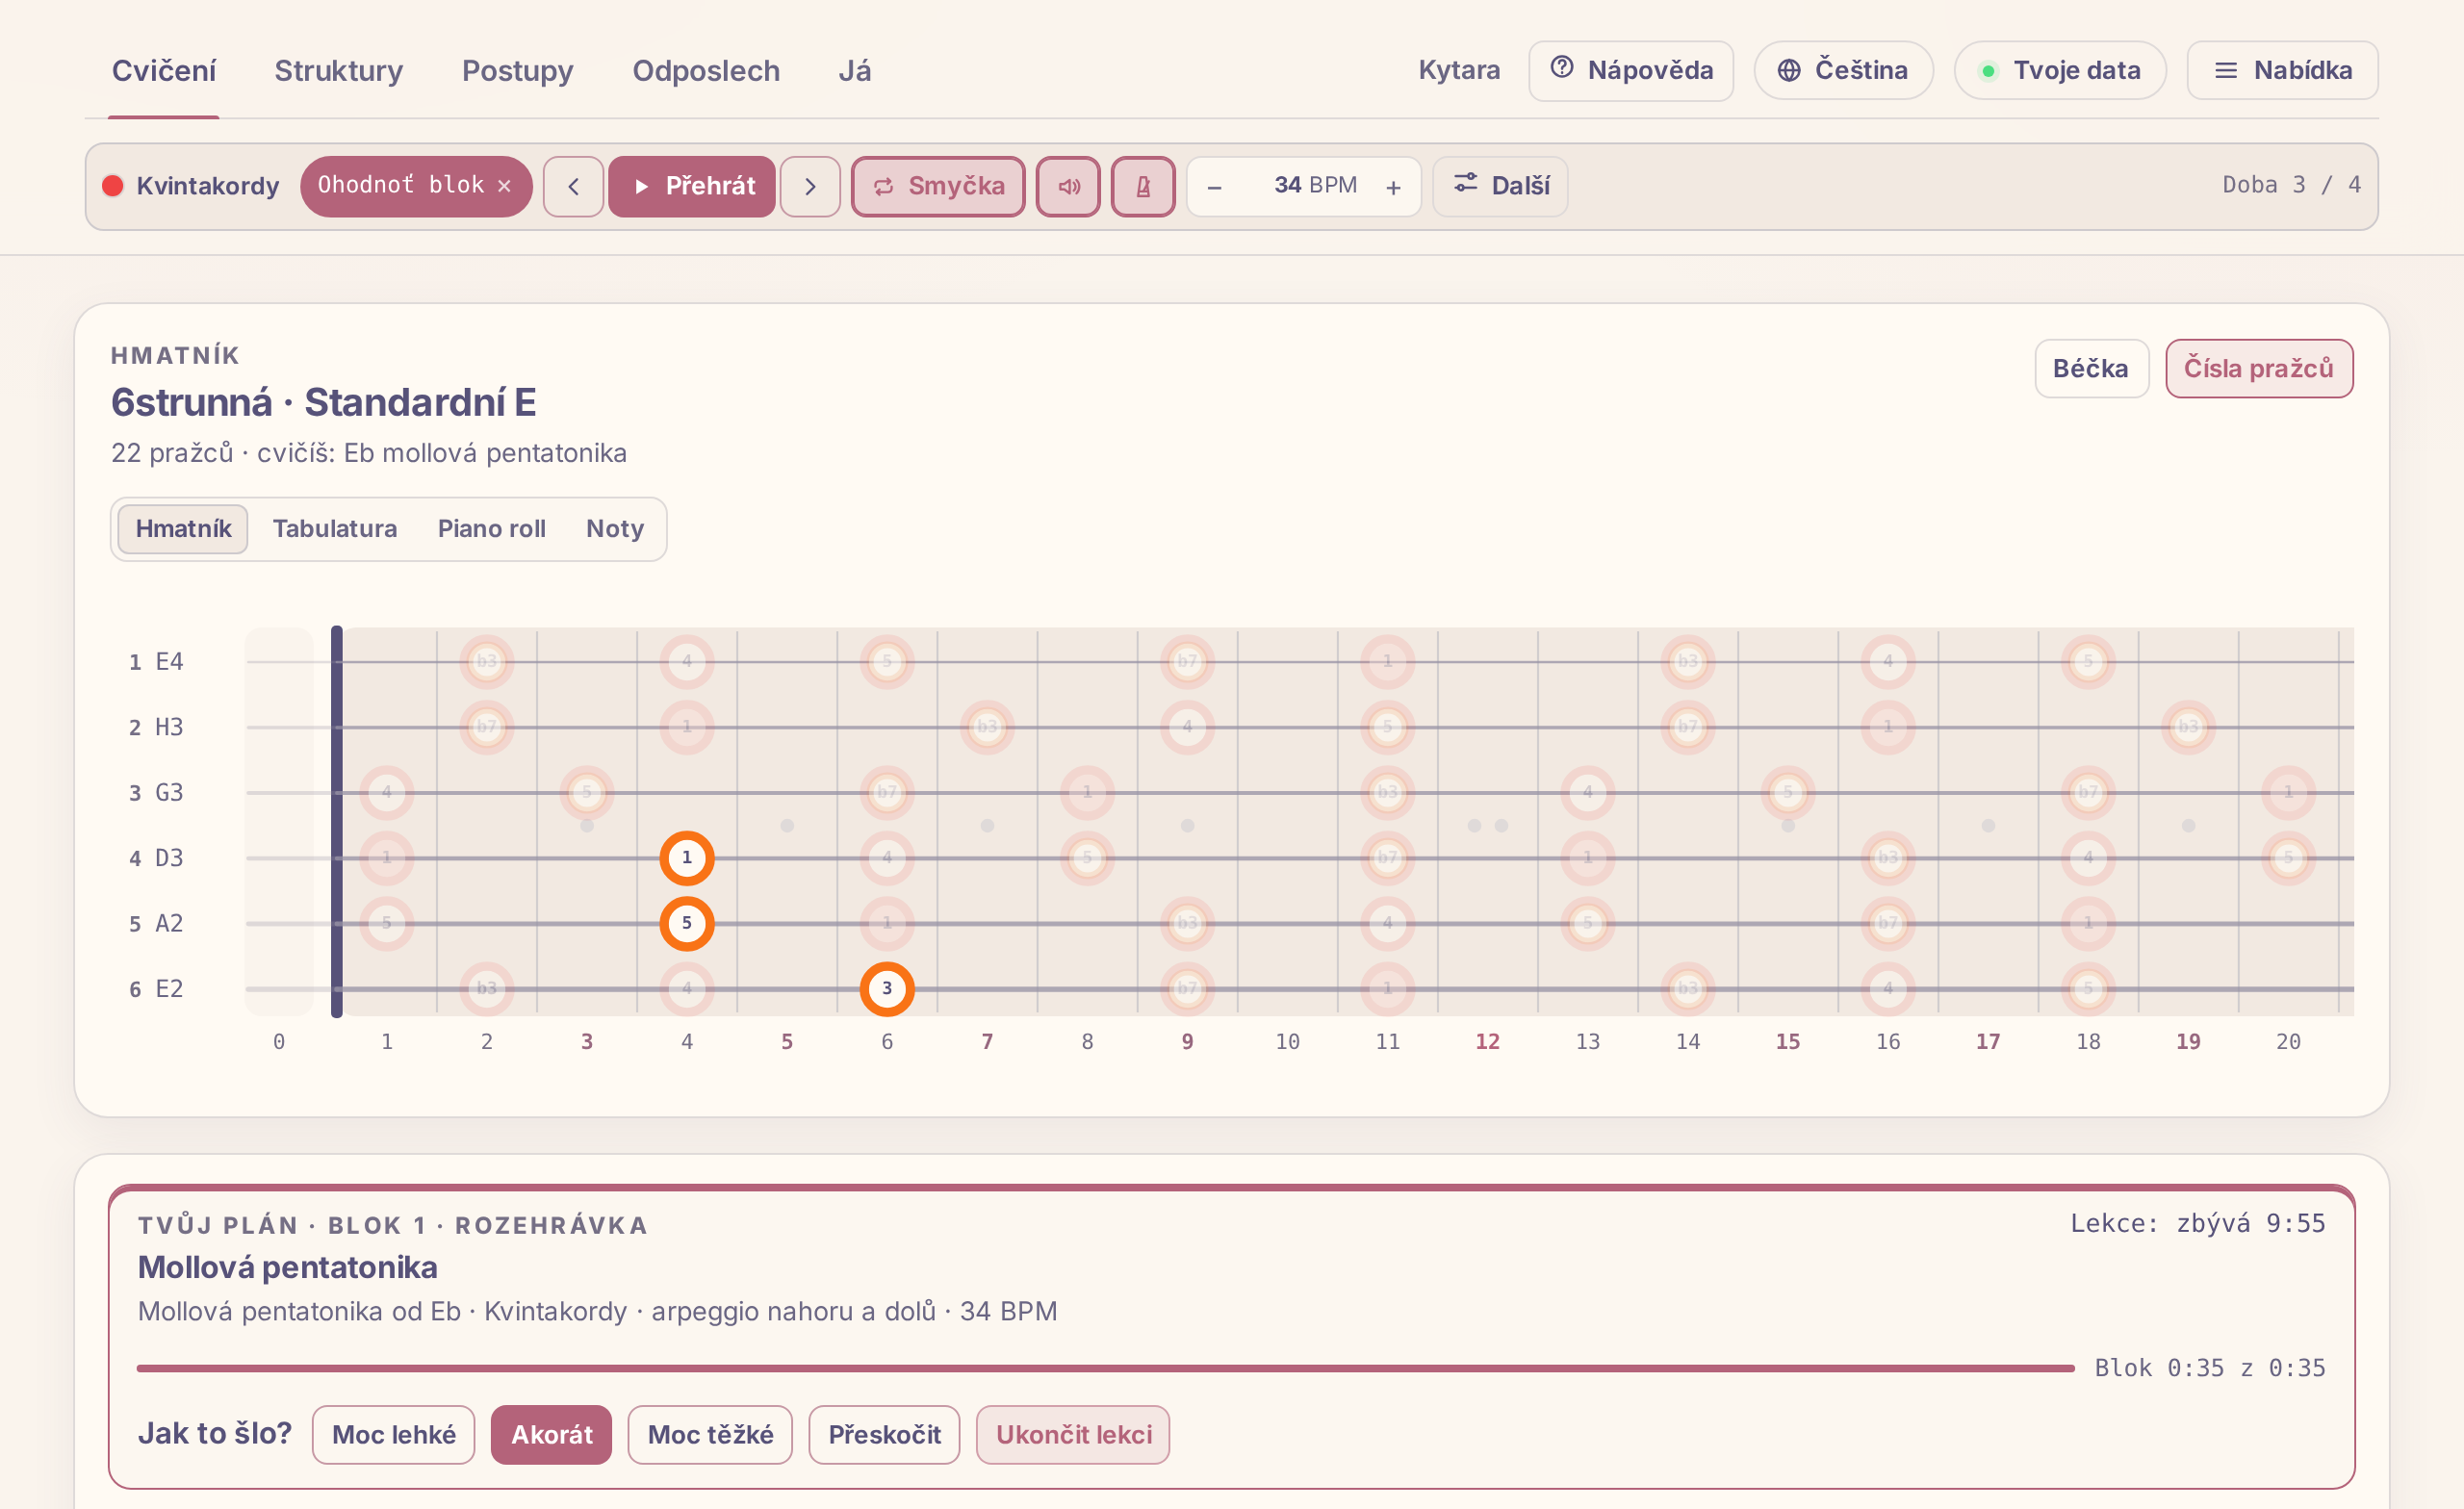
Task: Toggle the speaker sound icon
Action: point(1068,186)
